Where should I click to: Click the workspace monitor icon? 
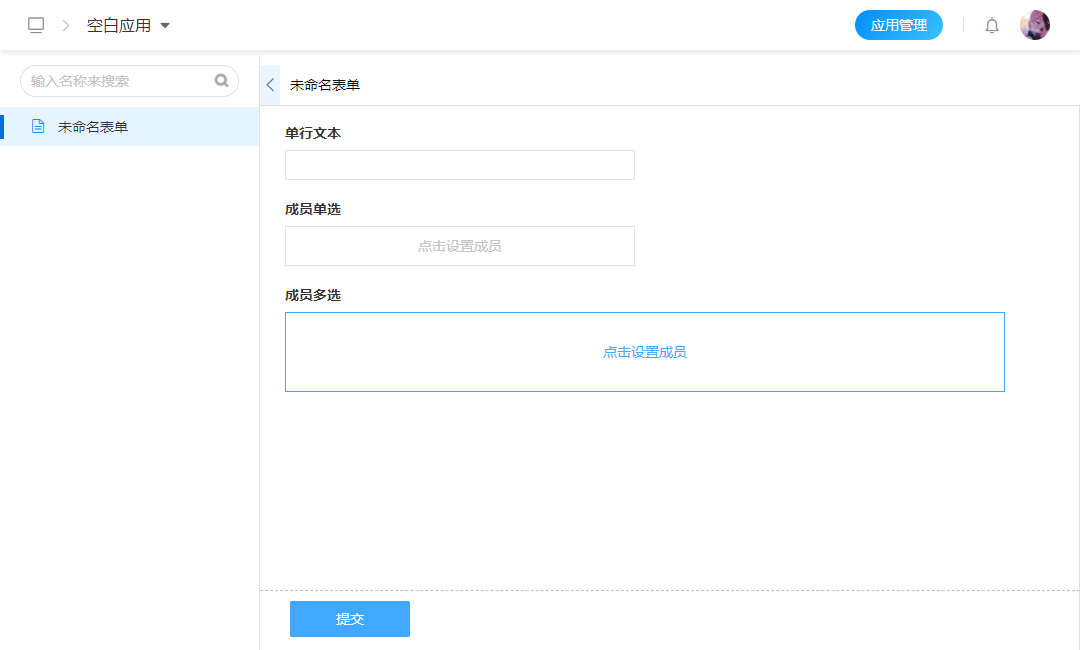36,25
